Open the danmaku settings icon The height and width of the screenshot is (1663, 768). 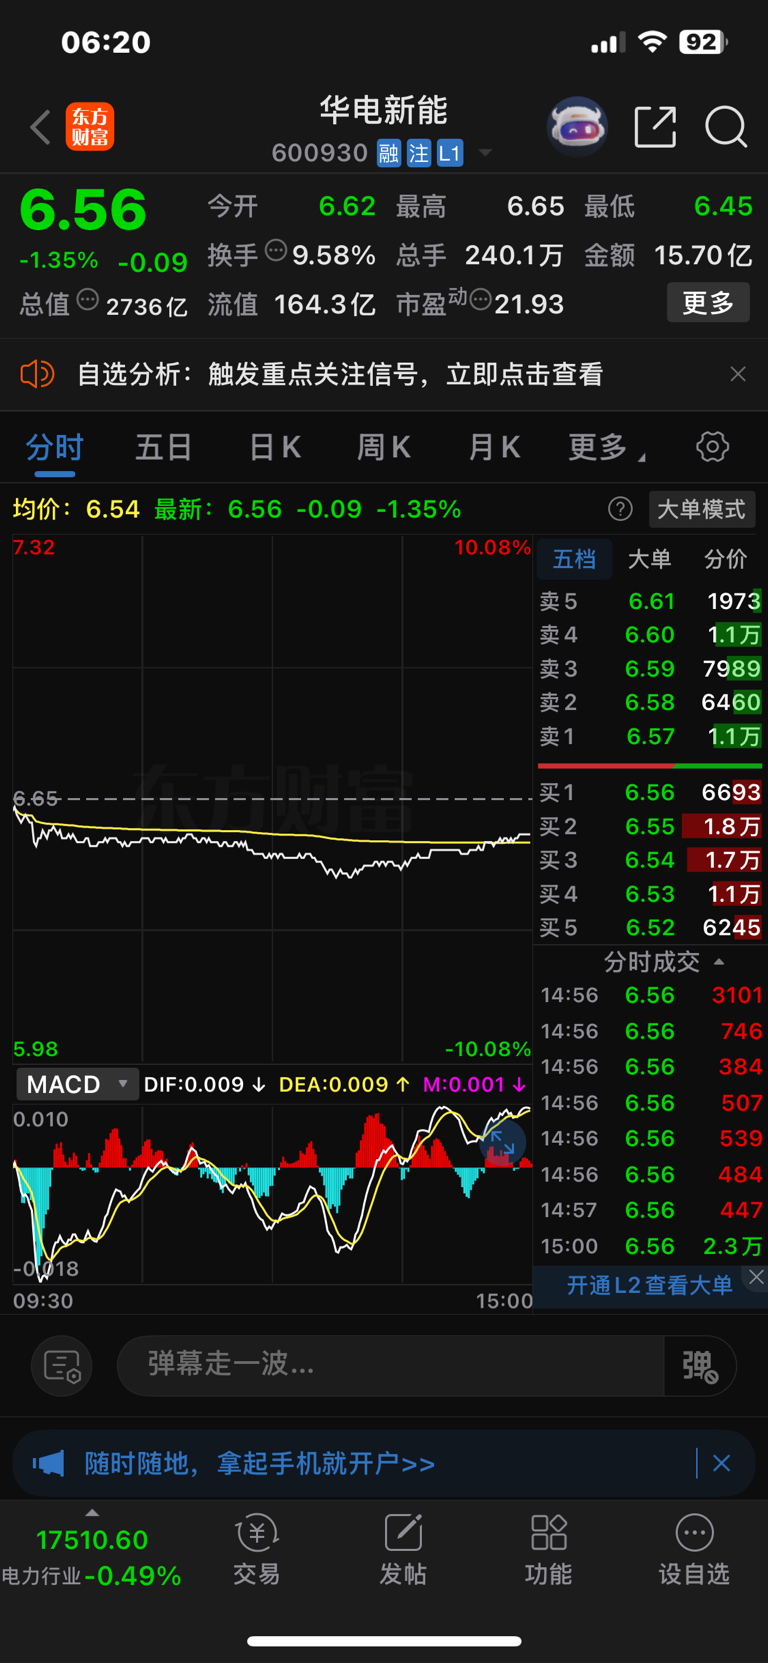[x=62, y=1366]
